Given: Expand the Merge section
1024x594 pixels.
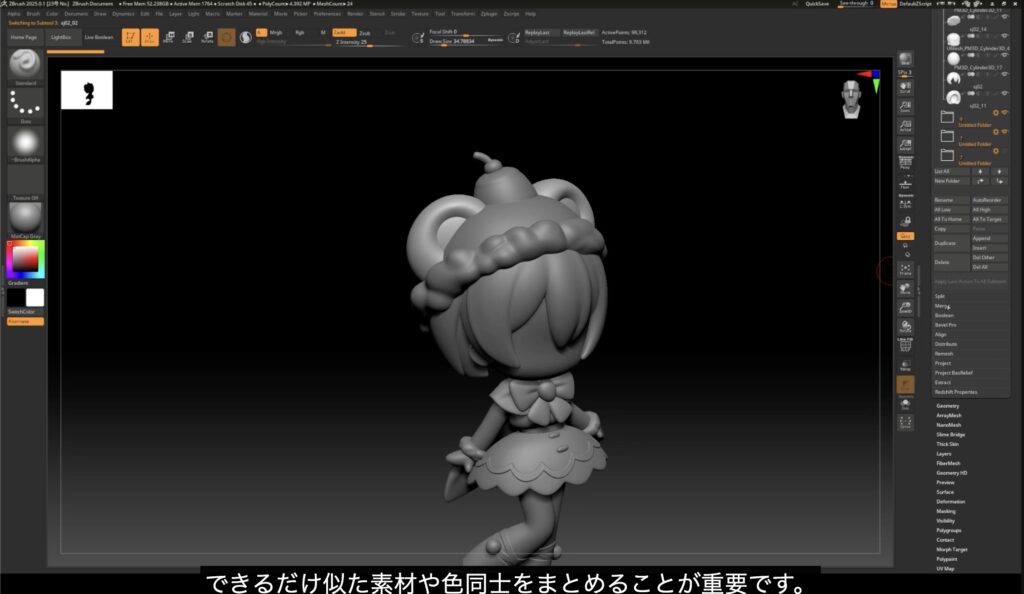Looking at the screenshot, I should coord(941,305).
